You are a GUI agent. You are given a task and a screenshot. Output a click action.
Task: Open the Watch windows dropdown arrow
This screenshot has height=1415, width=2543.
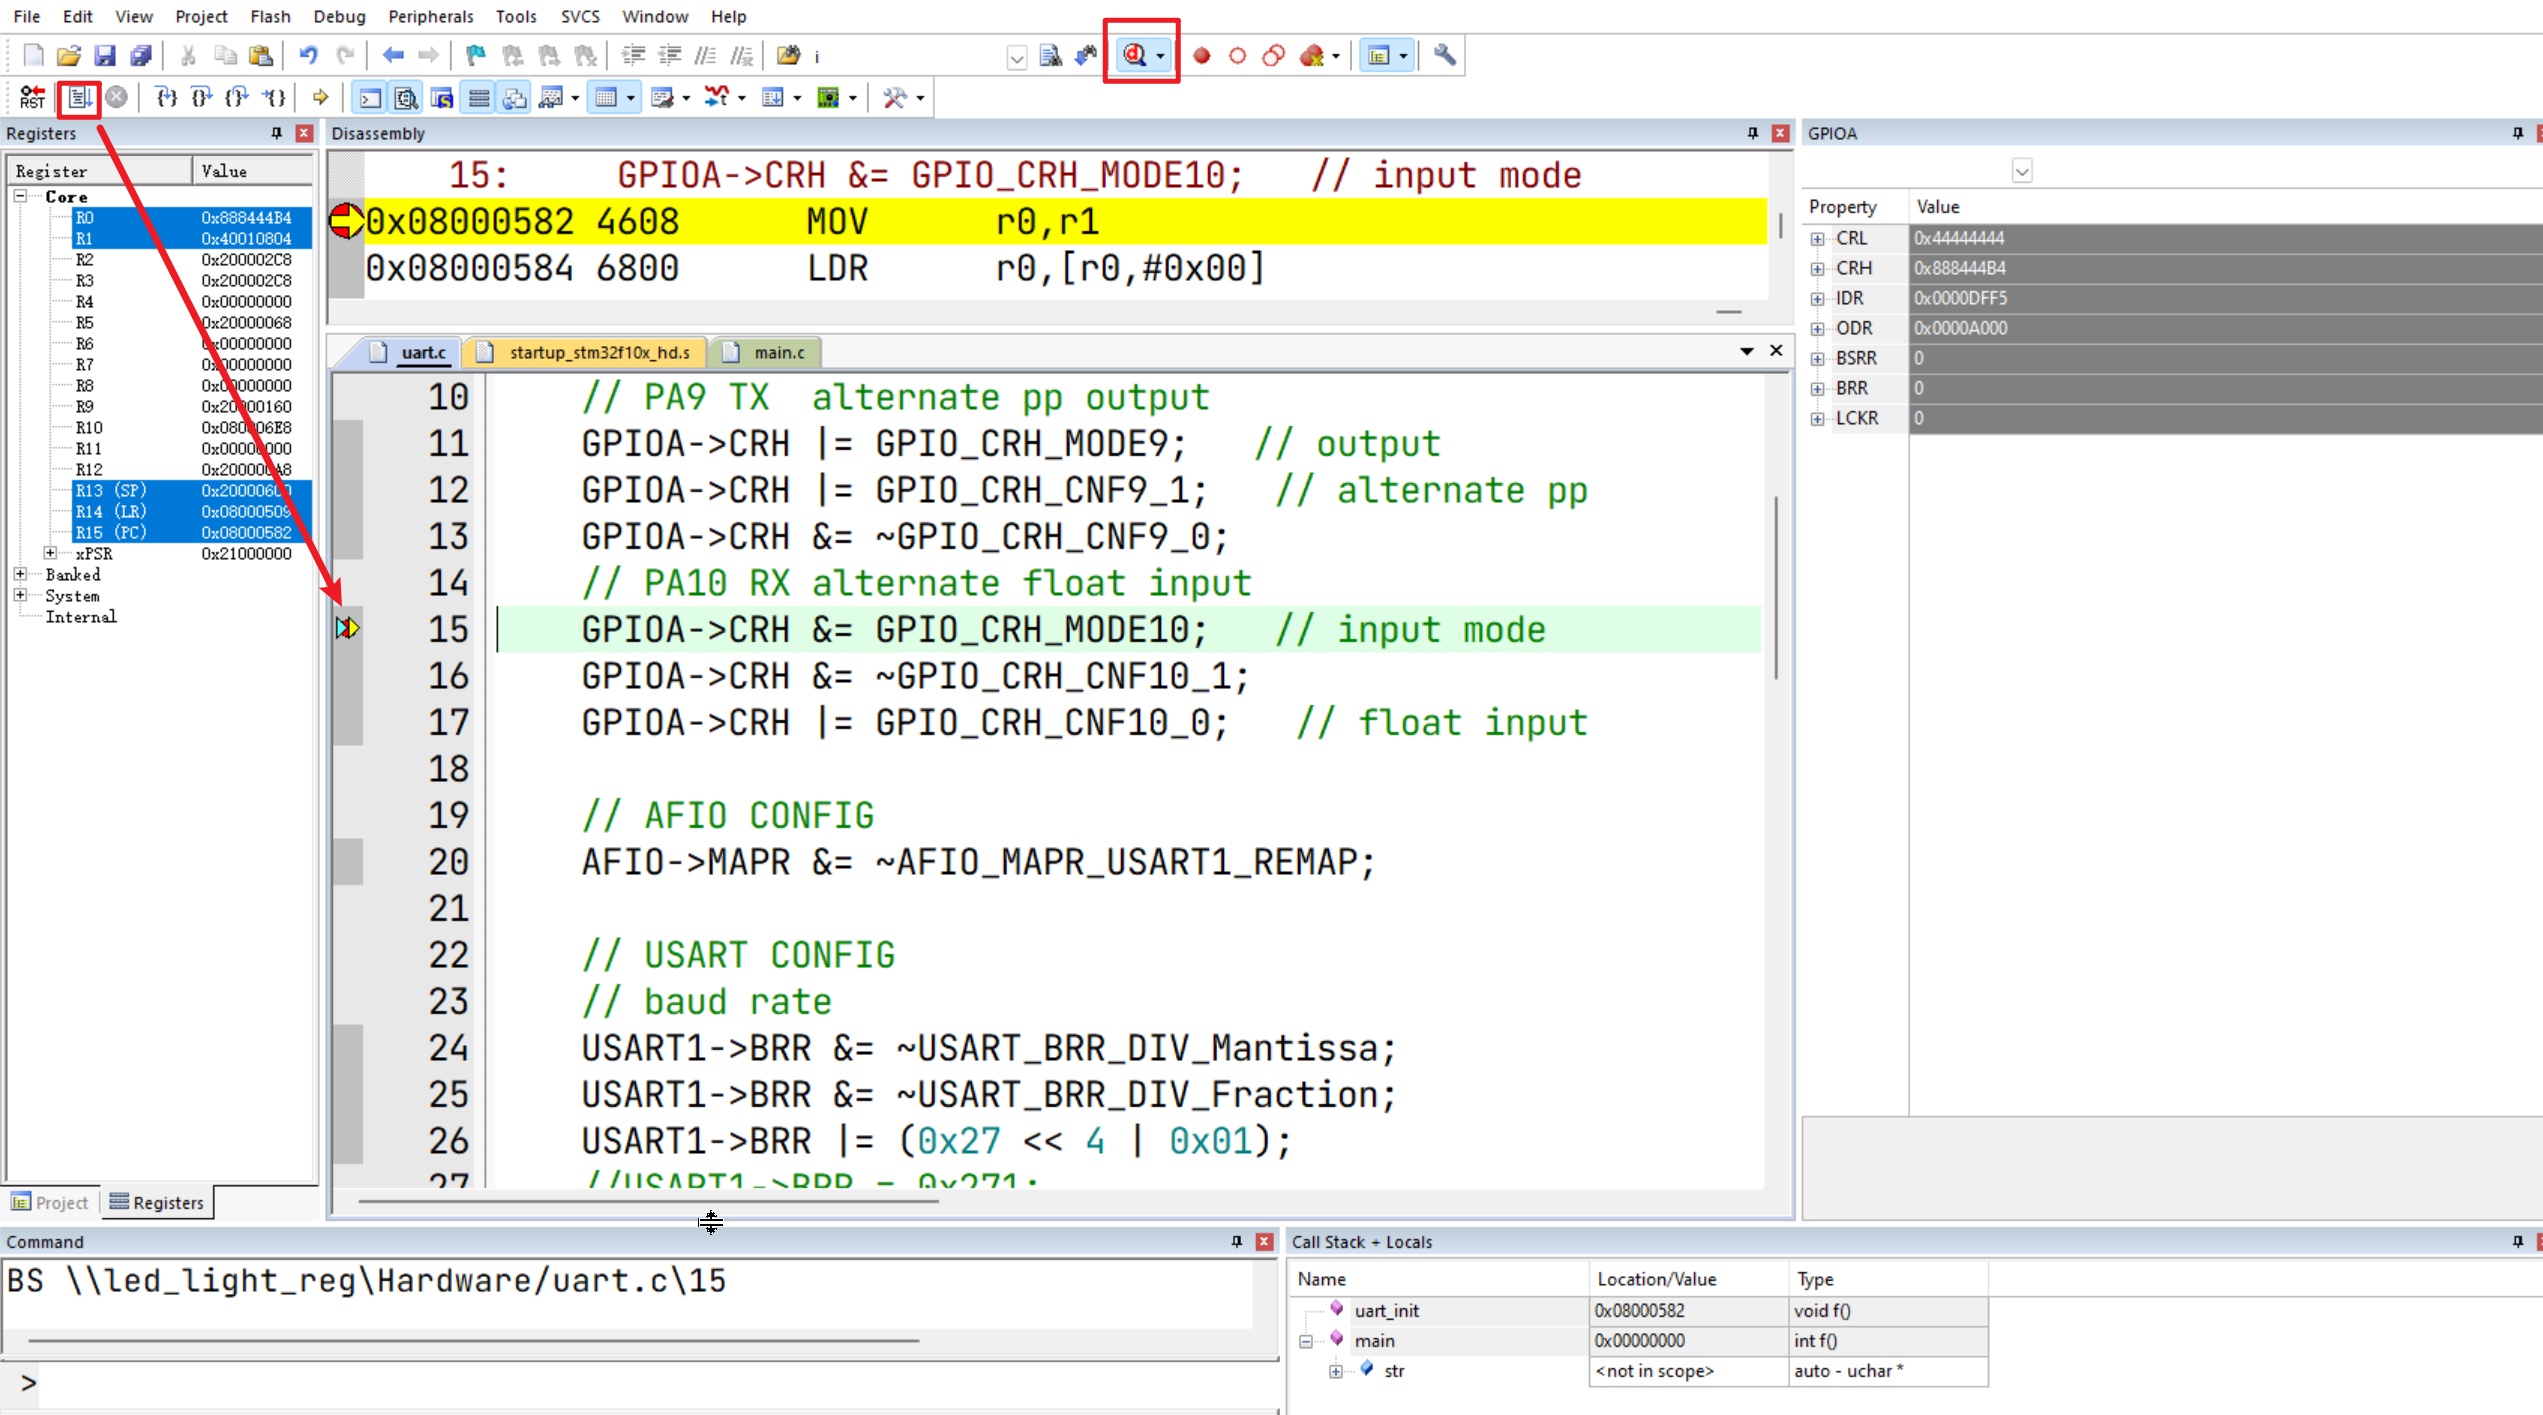click(x=575, y=97)
